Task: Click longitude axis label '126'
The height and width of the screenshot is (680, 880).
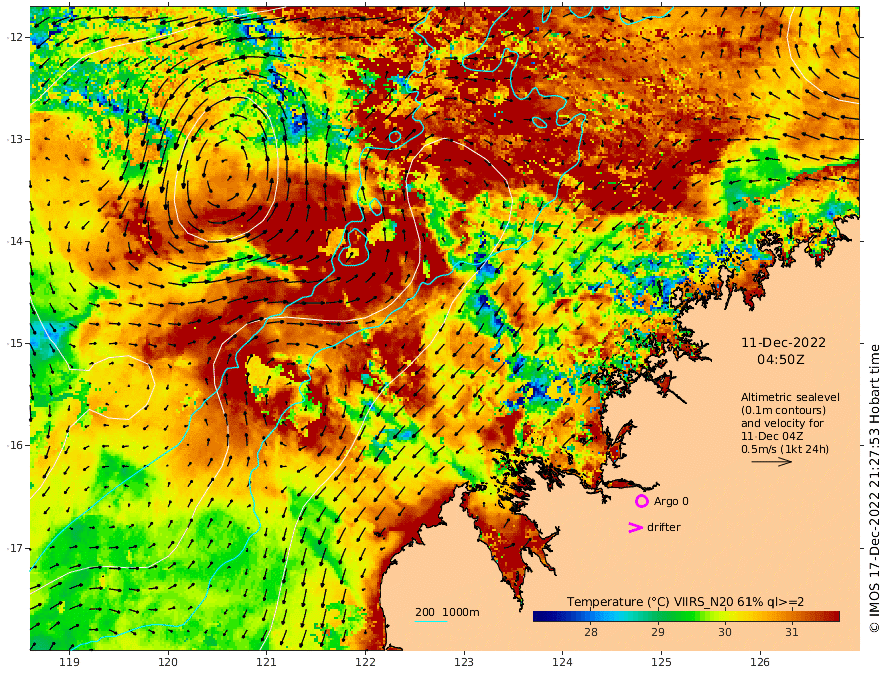Action: click(760, 663)
